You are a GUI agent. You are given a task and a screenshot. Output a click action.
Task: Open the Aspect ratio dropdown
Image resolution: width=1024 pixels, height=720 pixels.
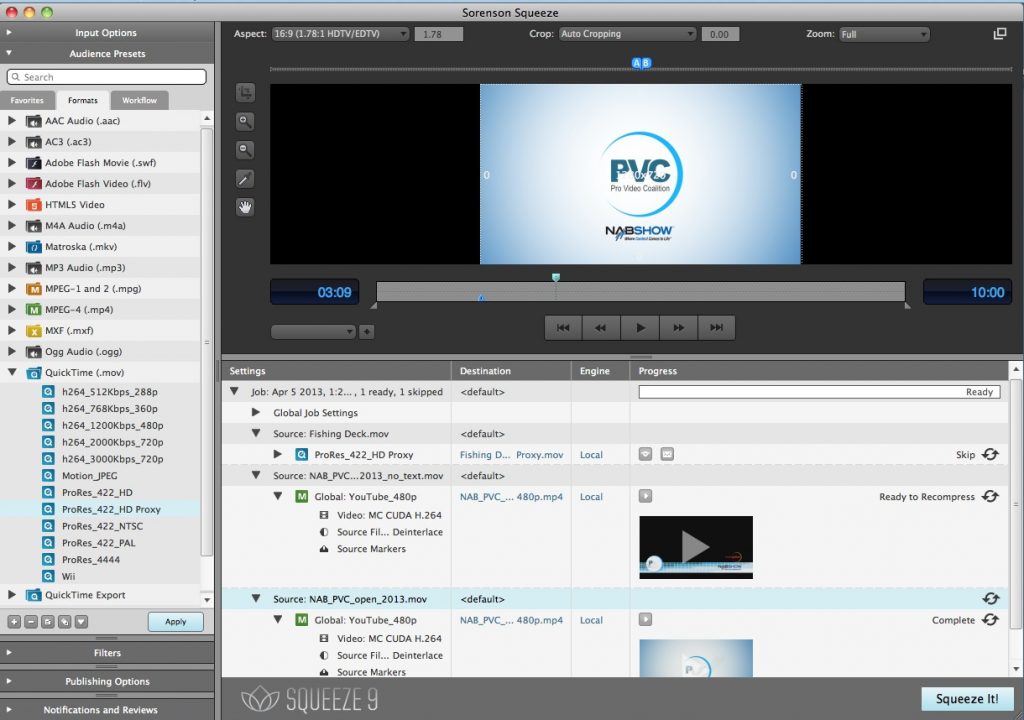[x=340, y=34]
